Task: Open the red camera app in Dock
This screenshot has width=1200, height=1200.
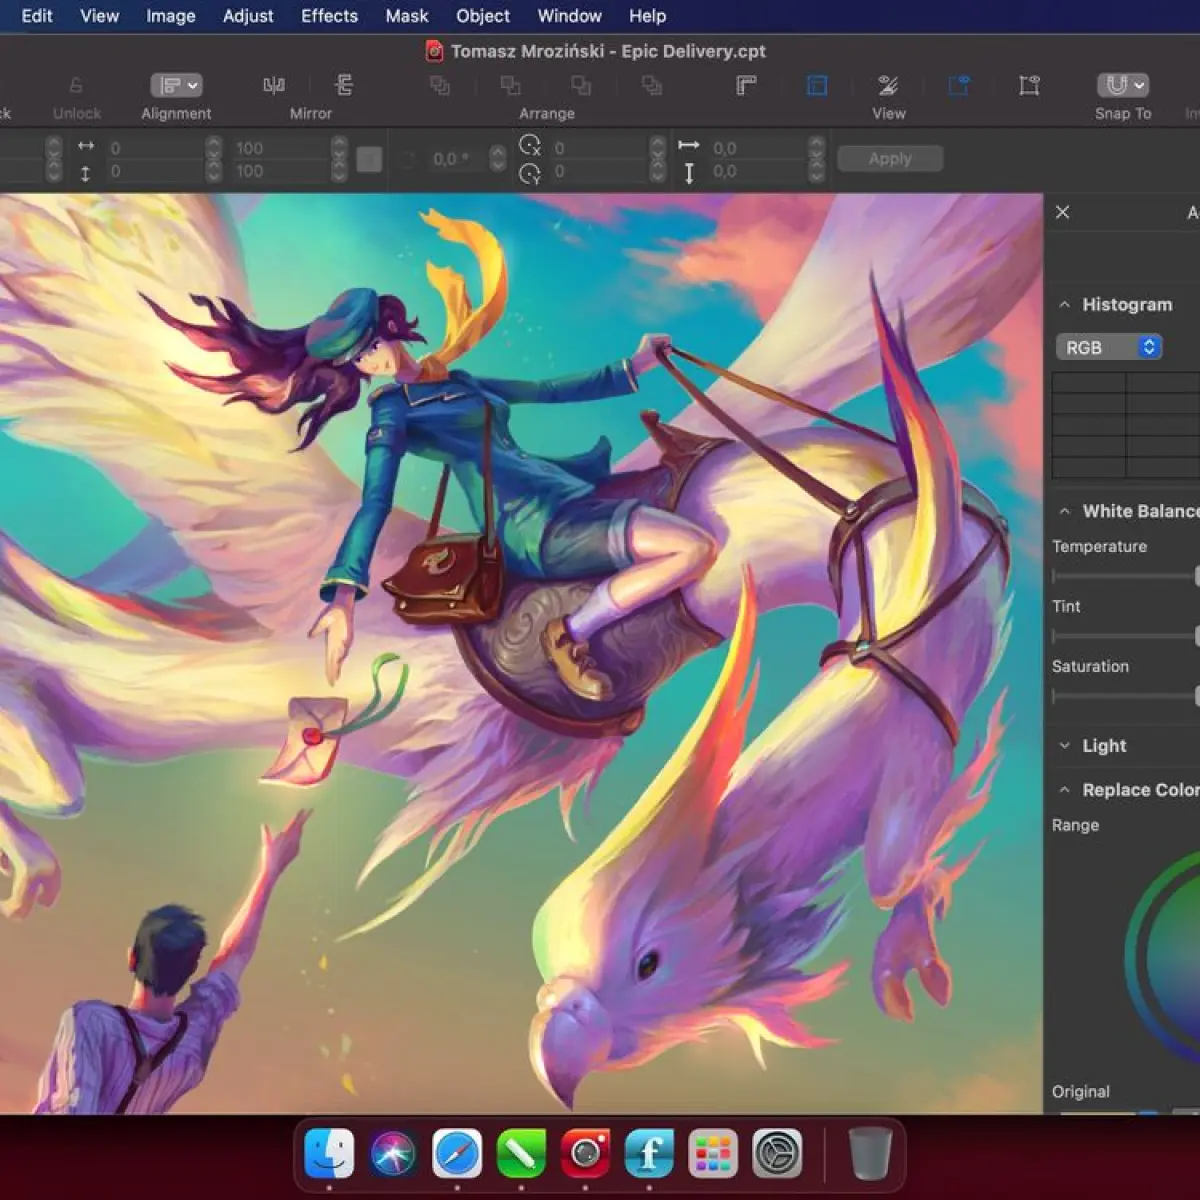Action: tap(585, 1153)
